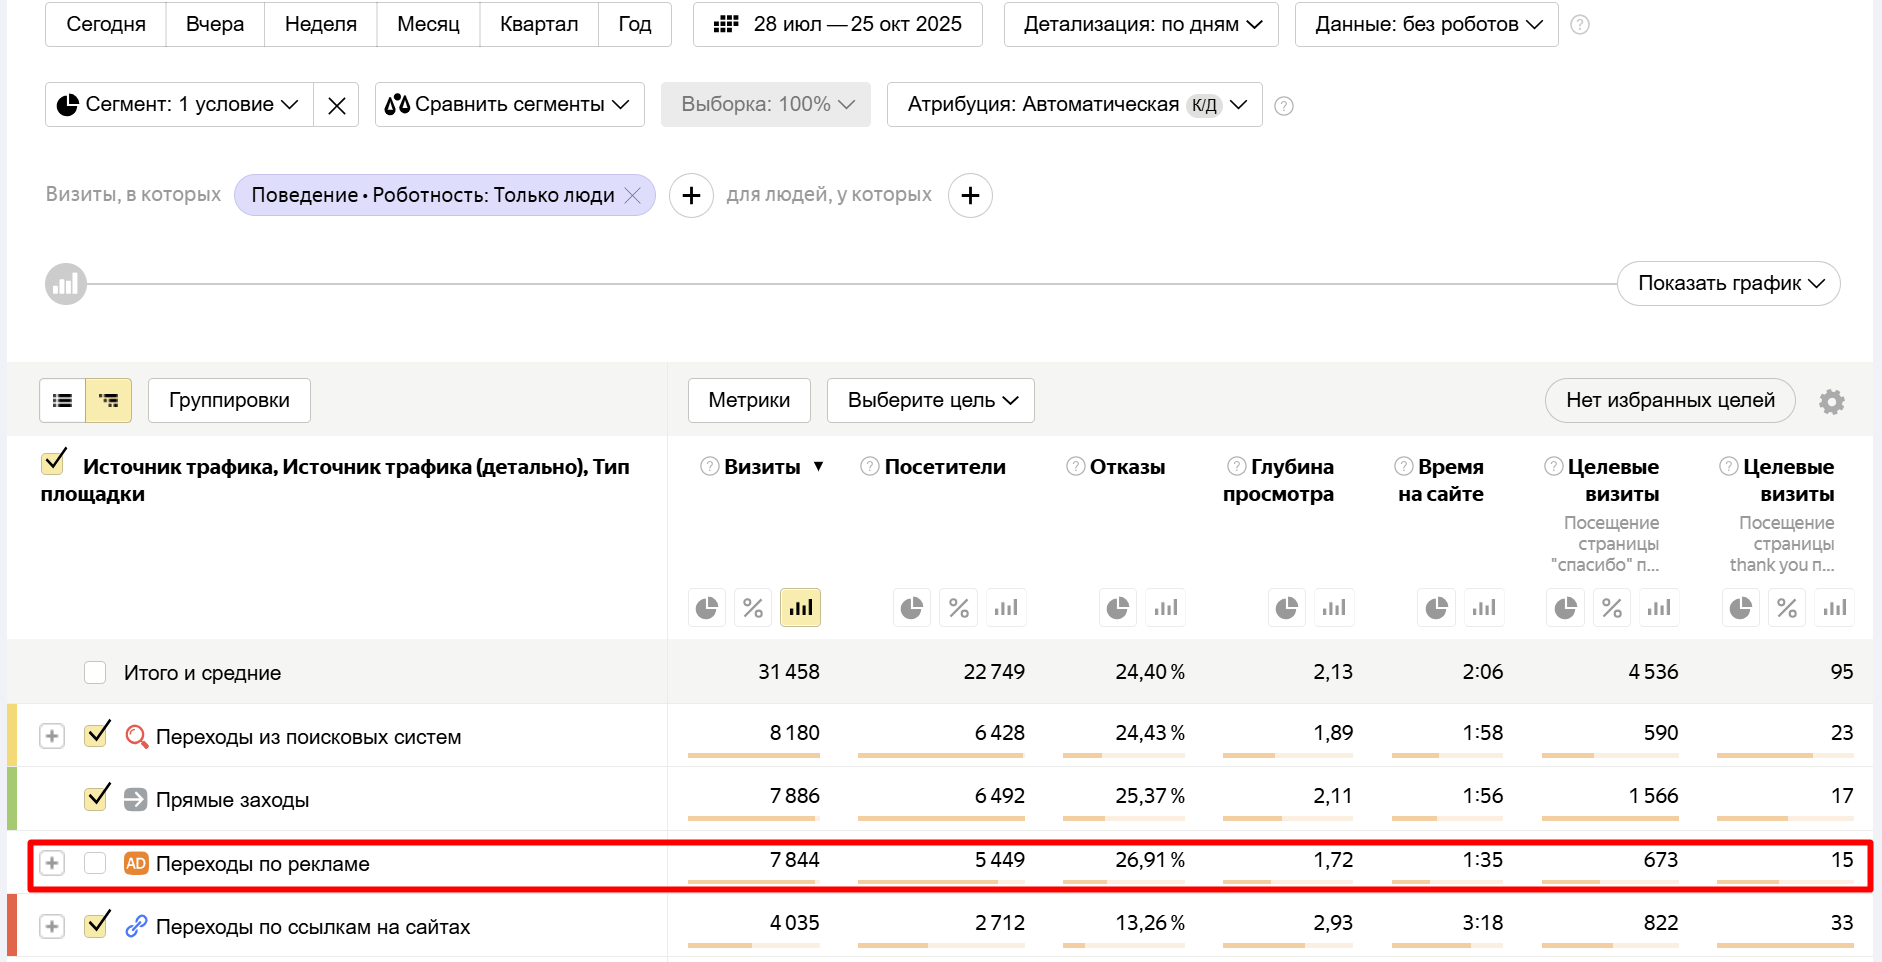
Task: Expand Переходы из поисковых систем row
Action: (x=52, y=737)
